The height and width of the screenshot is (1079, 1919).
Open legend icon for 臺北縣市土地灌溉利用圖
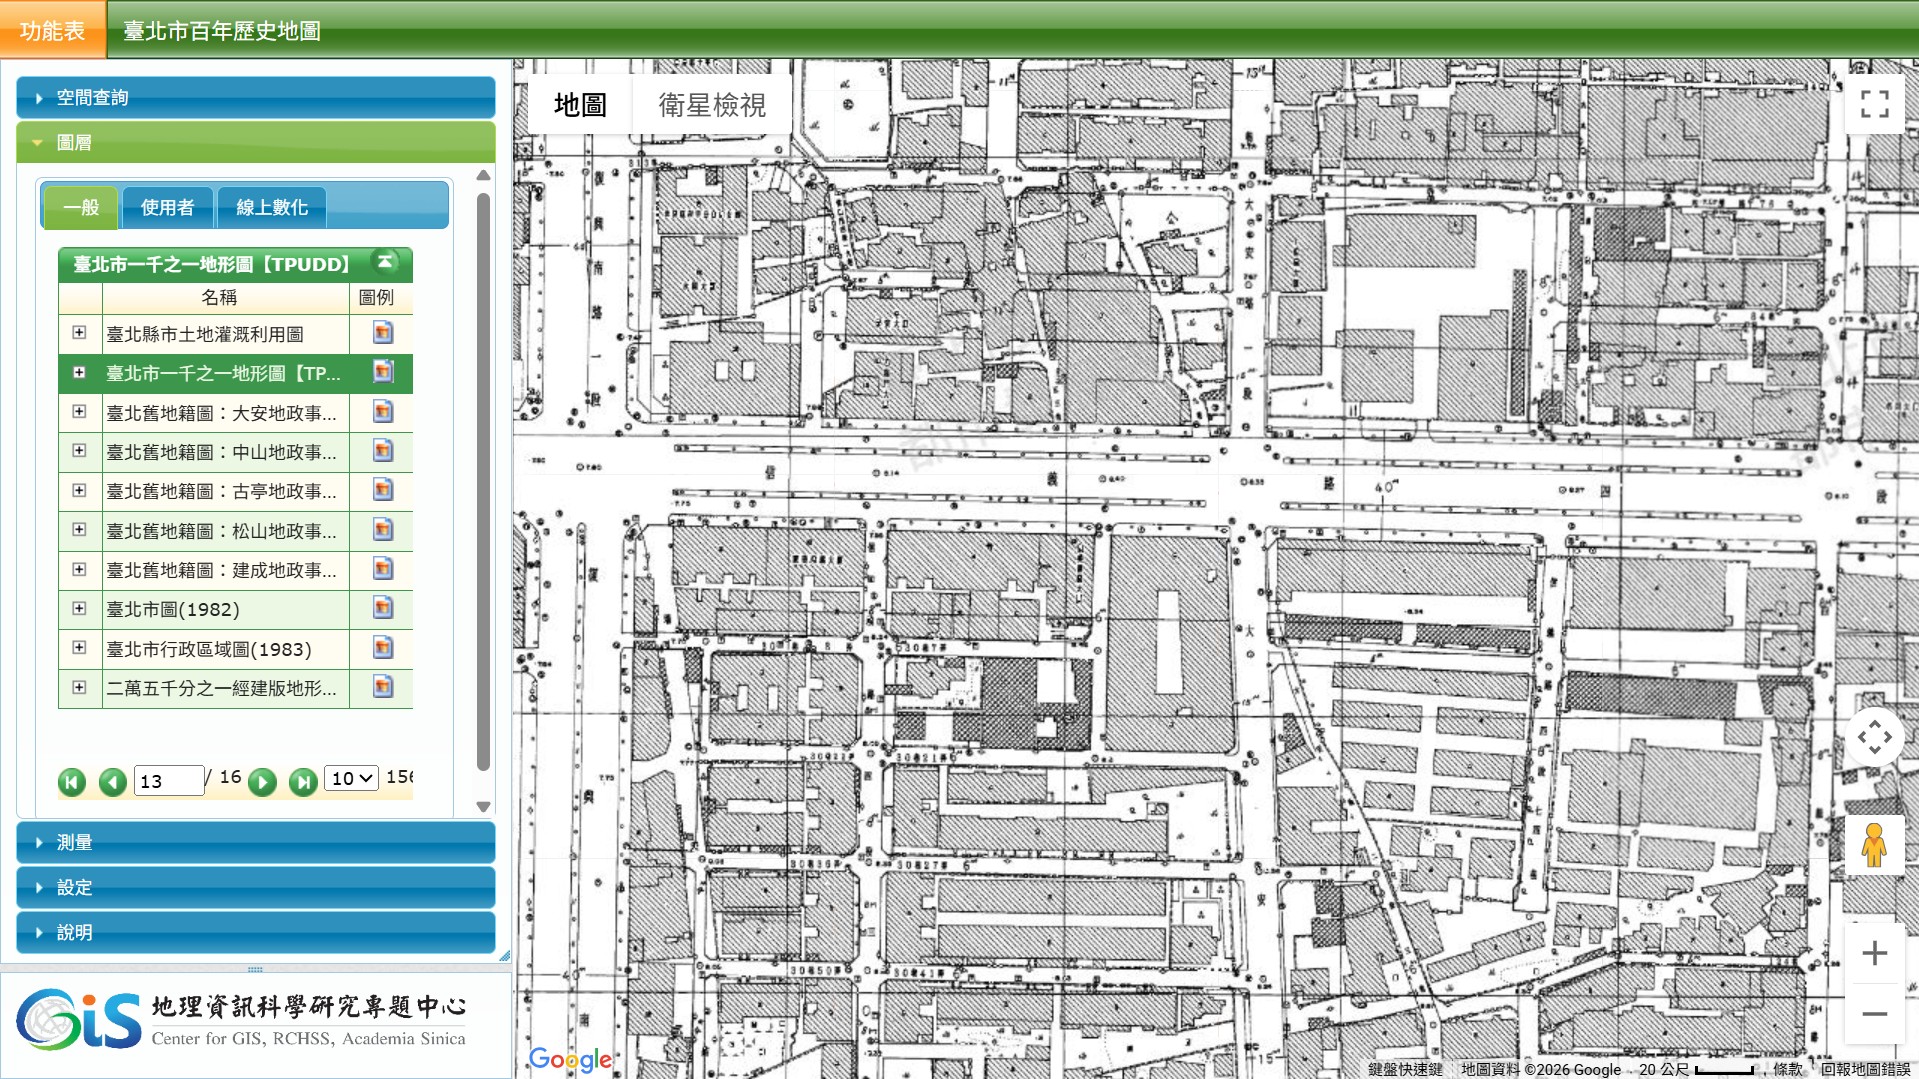pyautogui.click(x=382, y=333)
